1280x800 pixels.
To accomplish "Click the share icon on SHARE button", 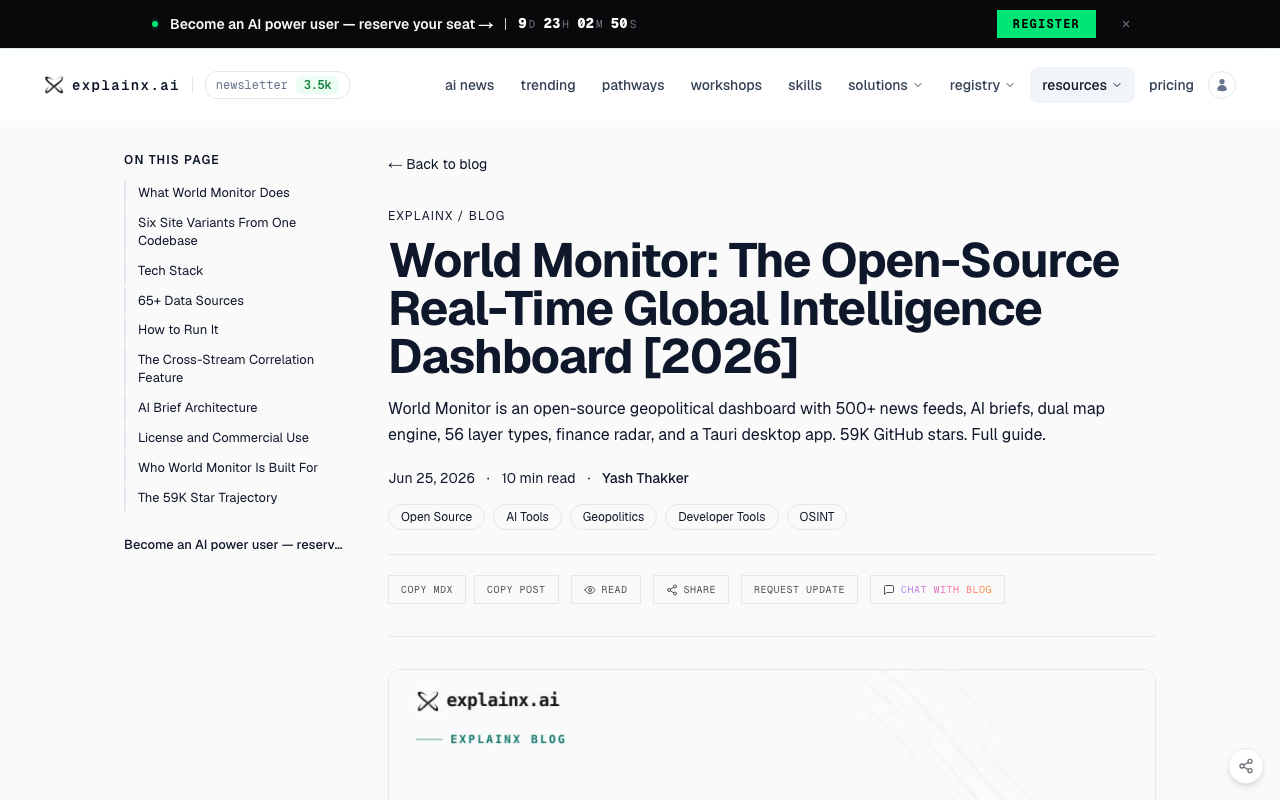I will tap(672, 590).
